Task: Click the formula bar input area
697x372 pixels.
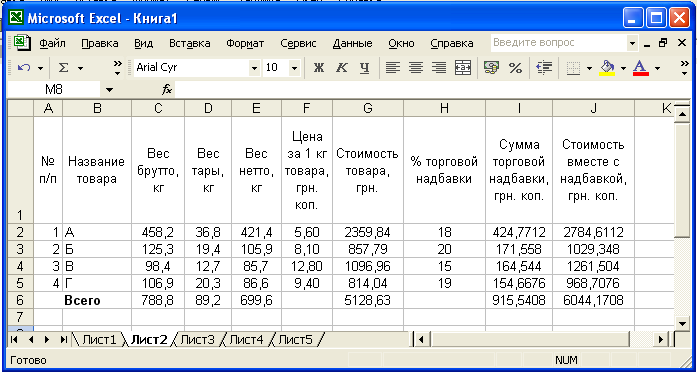Action: [x=432, y=90]
